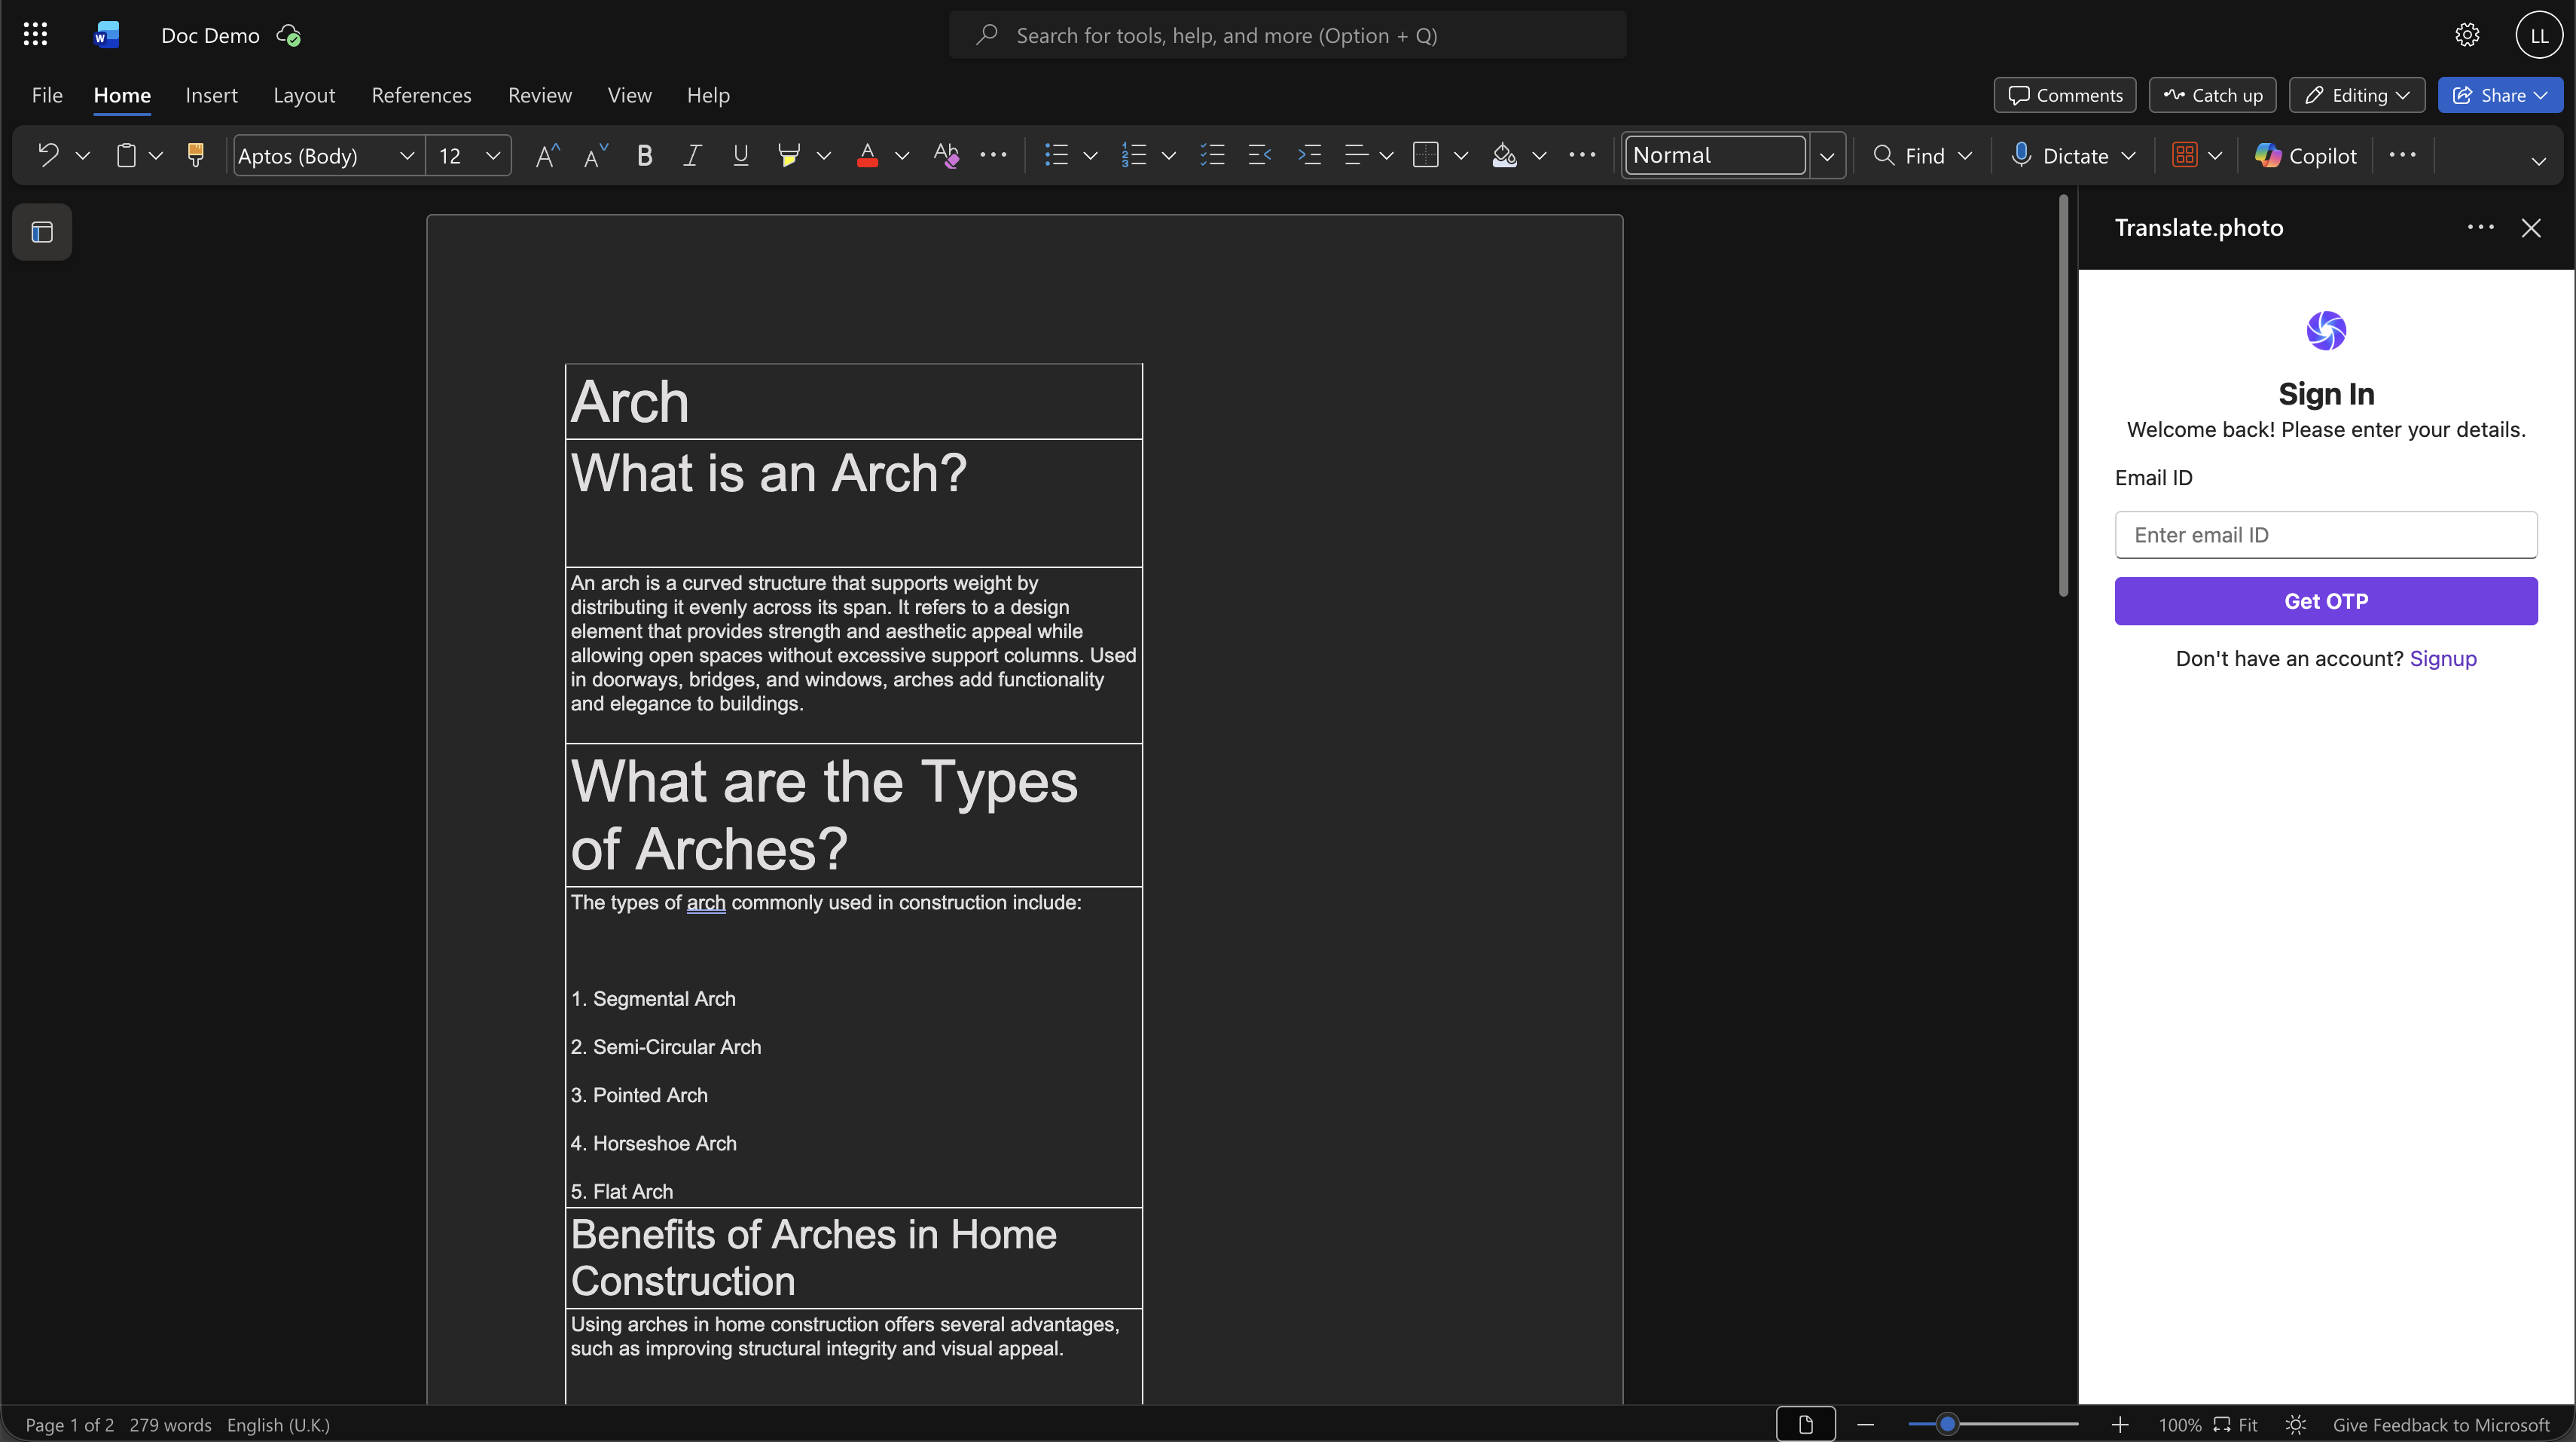Apply shading fill color
This screenshot has height=1442, width=2576.
tap(1504, 155)
